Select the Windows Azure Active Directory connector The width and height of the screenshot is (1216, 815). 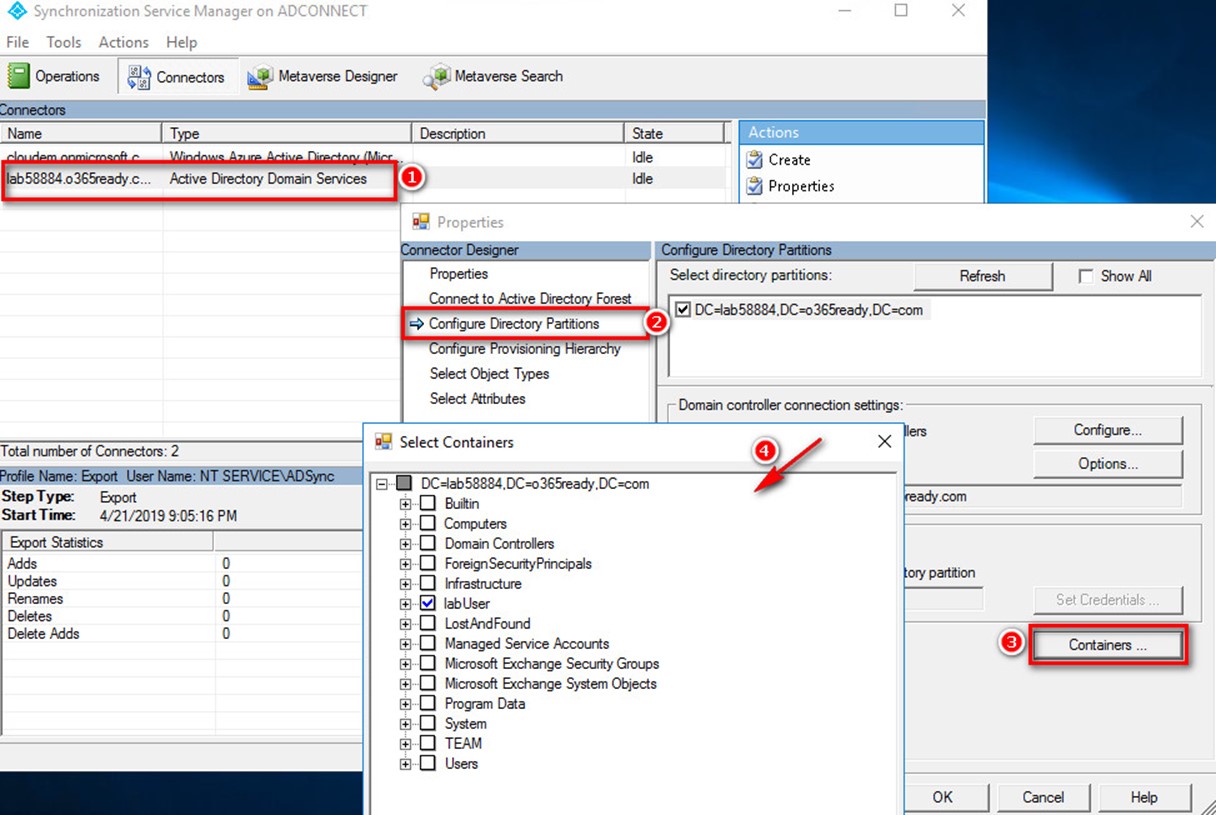pos(363,157)
